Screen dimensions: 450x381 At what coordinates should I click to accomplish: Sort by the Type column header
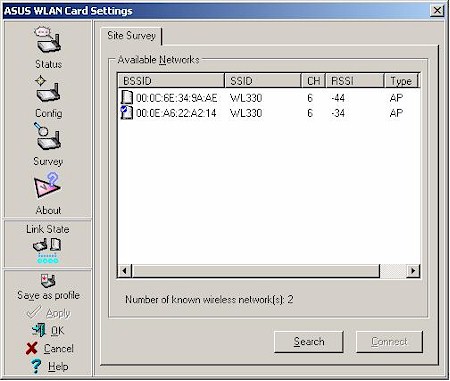tap(401, 81)
